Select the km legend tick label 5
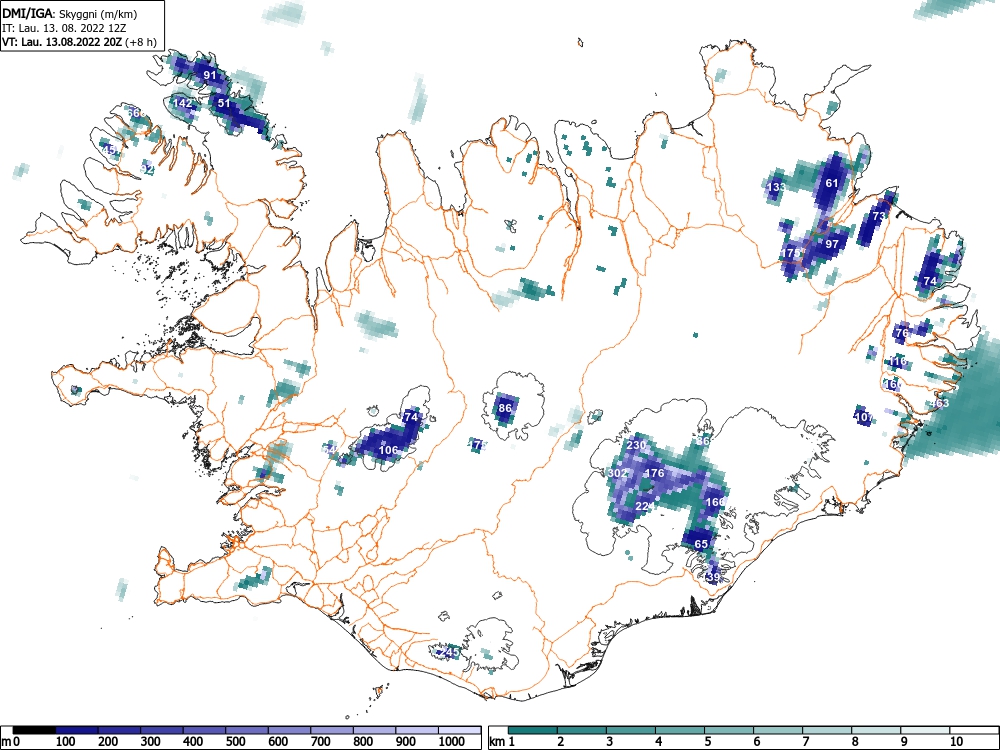Viewport: 1000px width, 750px height. [x=708, y=742]
